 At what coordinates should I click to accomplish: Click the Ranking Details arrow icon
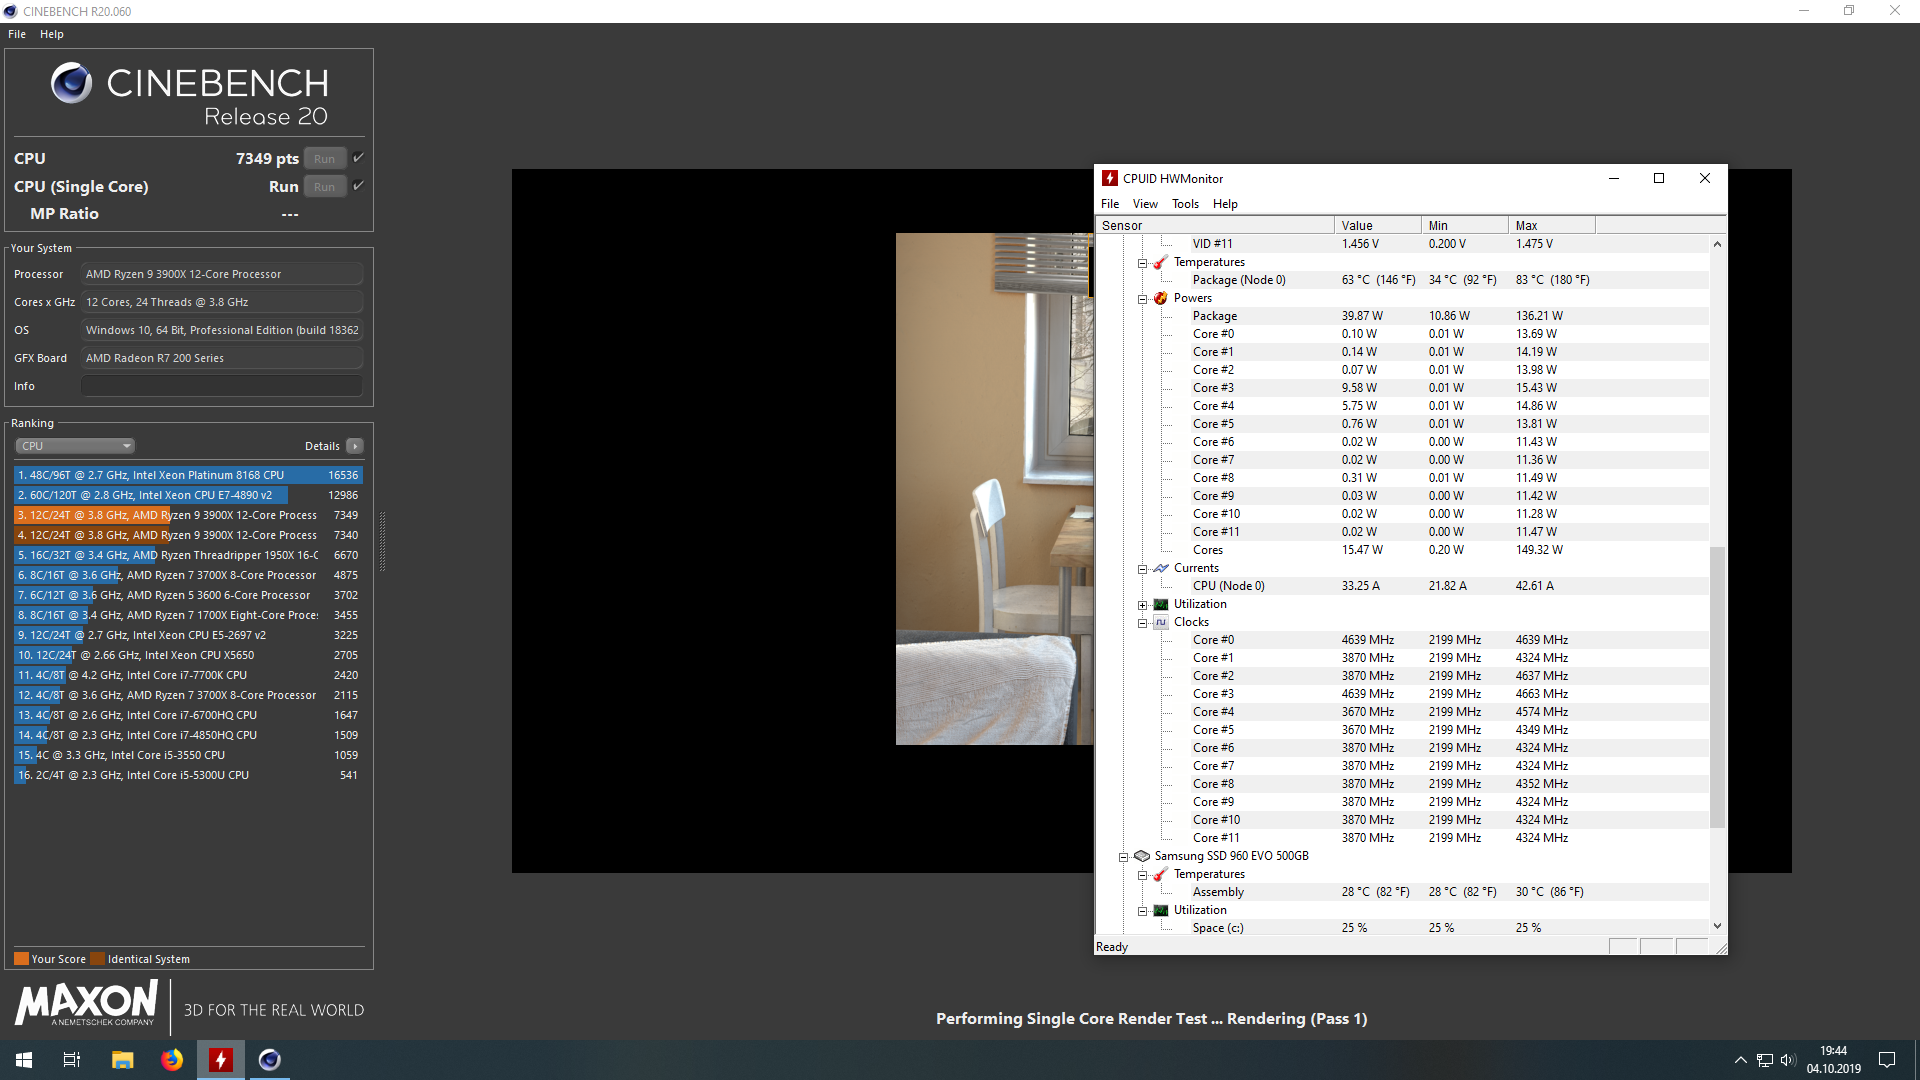tap(355, 446)
